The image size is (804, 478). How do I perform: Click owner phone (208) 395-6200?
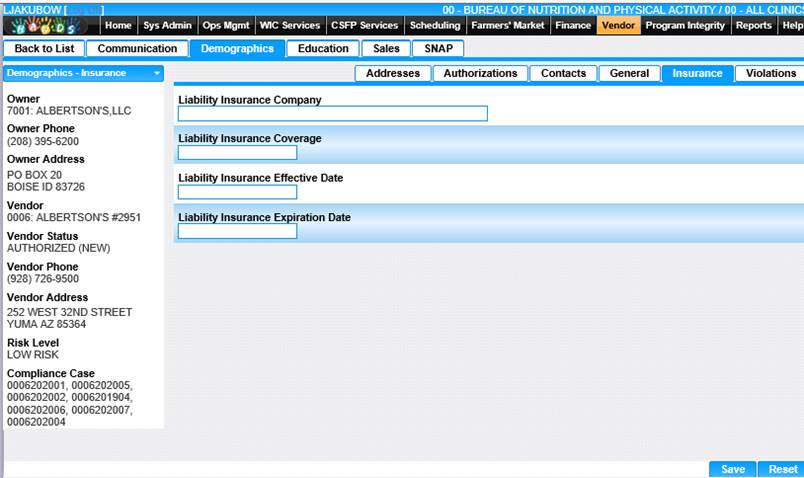point(43,142)
